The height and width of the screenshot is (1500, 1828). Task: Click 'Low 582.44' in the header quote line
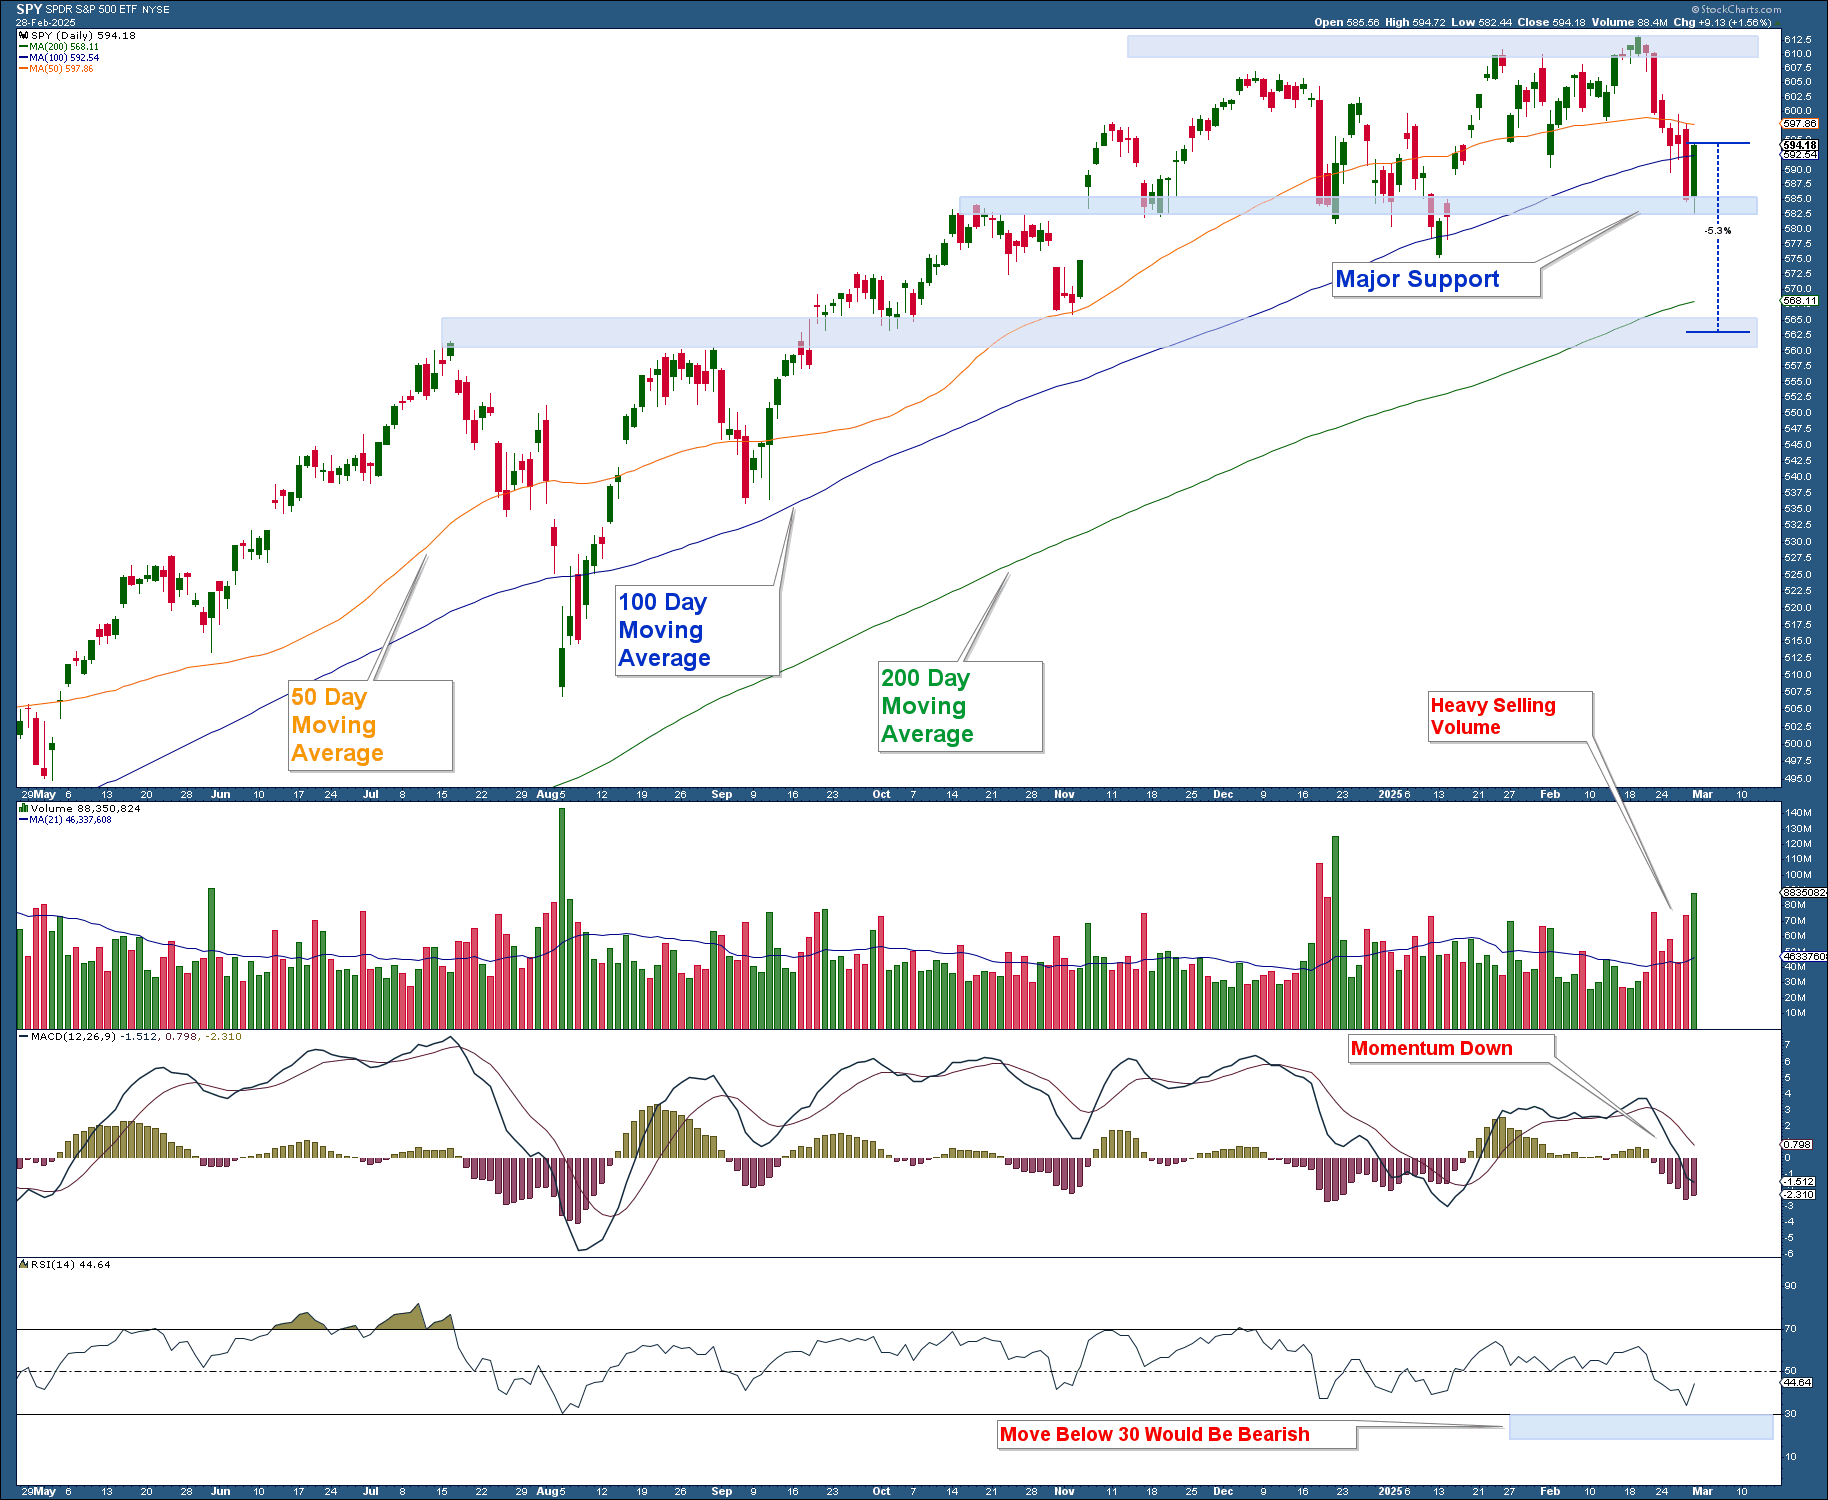tap(1482, 22)
